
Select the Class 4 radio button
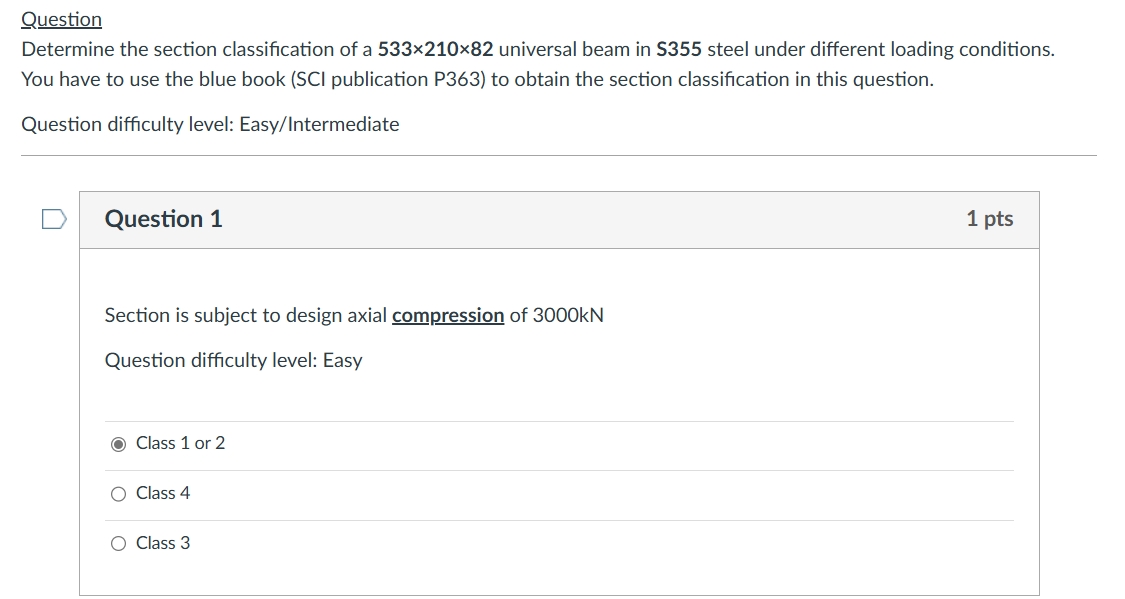click(x=119, y=492)
